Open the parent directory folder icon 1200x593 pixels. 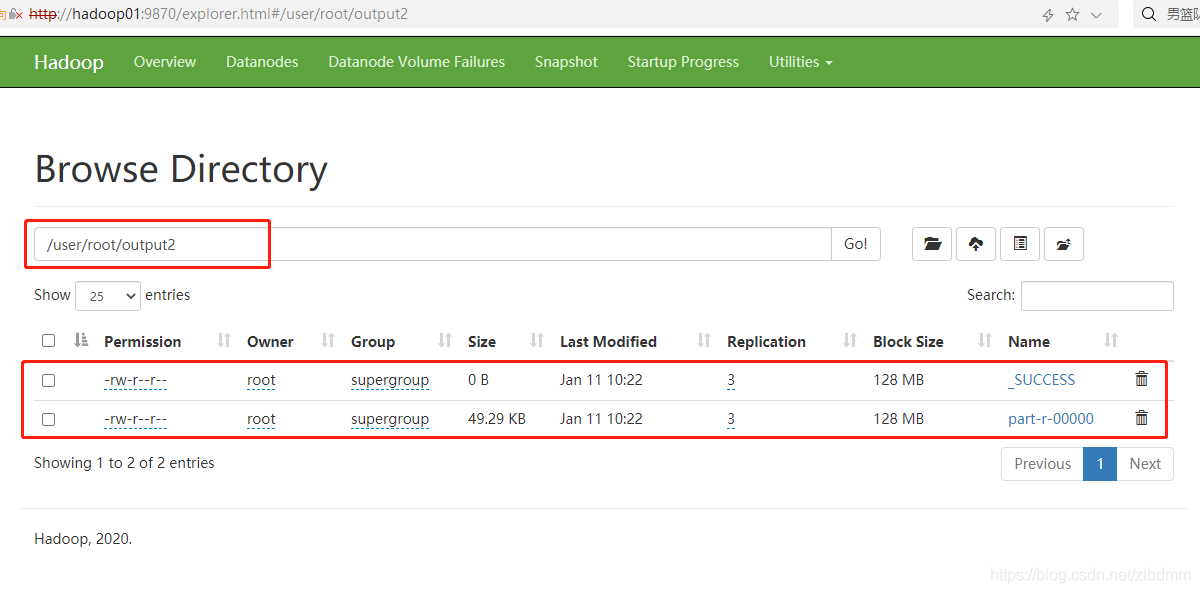(933, 244)
